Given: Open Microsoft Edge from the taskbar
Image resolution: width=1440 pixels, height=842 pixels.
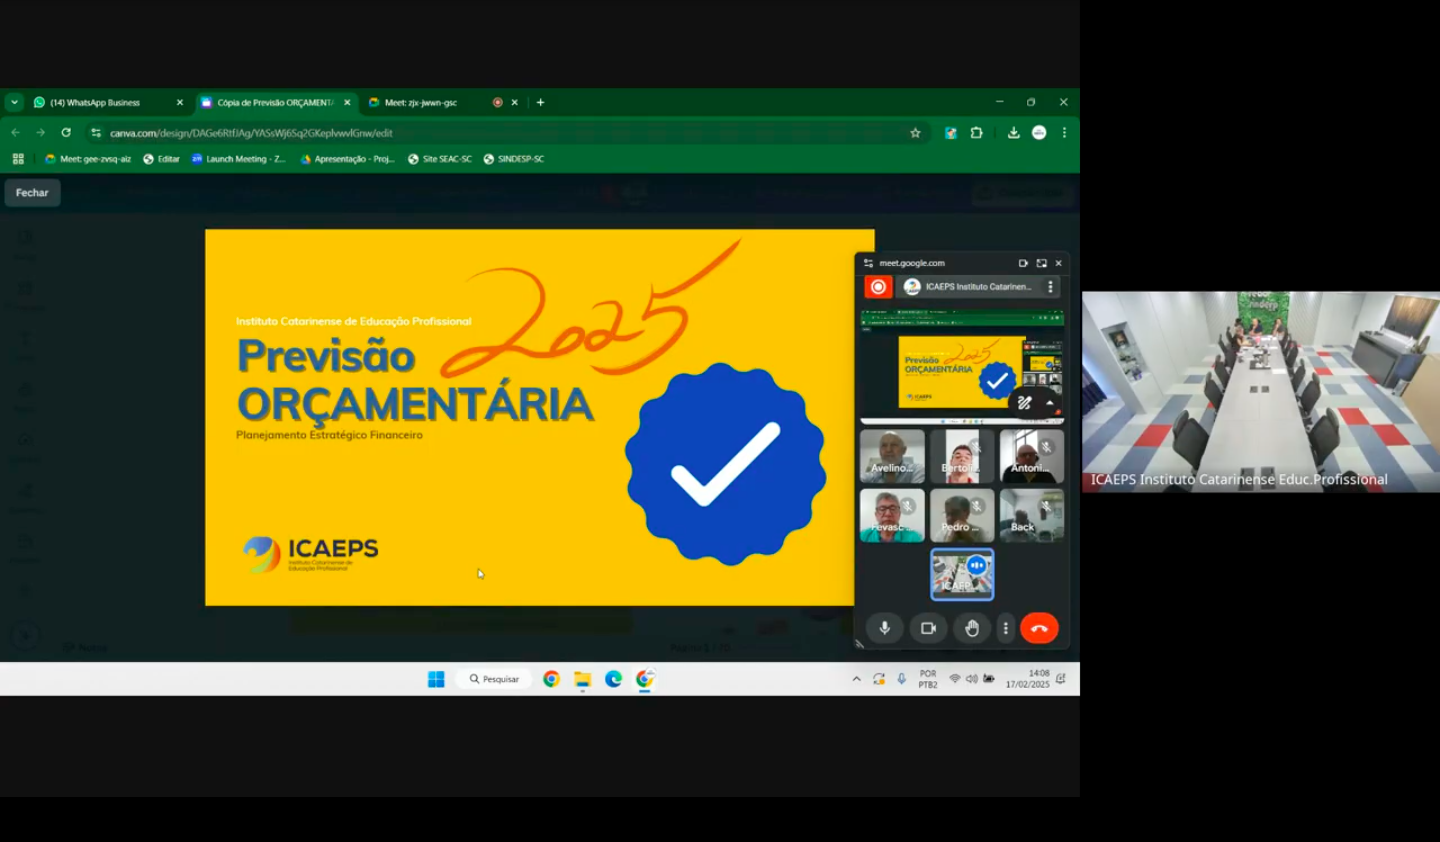Looking at the screenshot, I should click(614, 679).
